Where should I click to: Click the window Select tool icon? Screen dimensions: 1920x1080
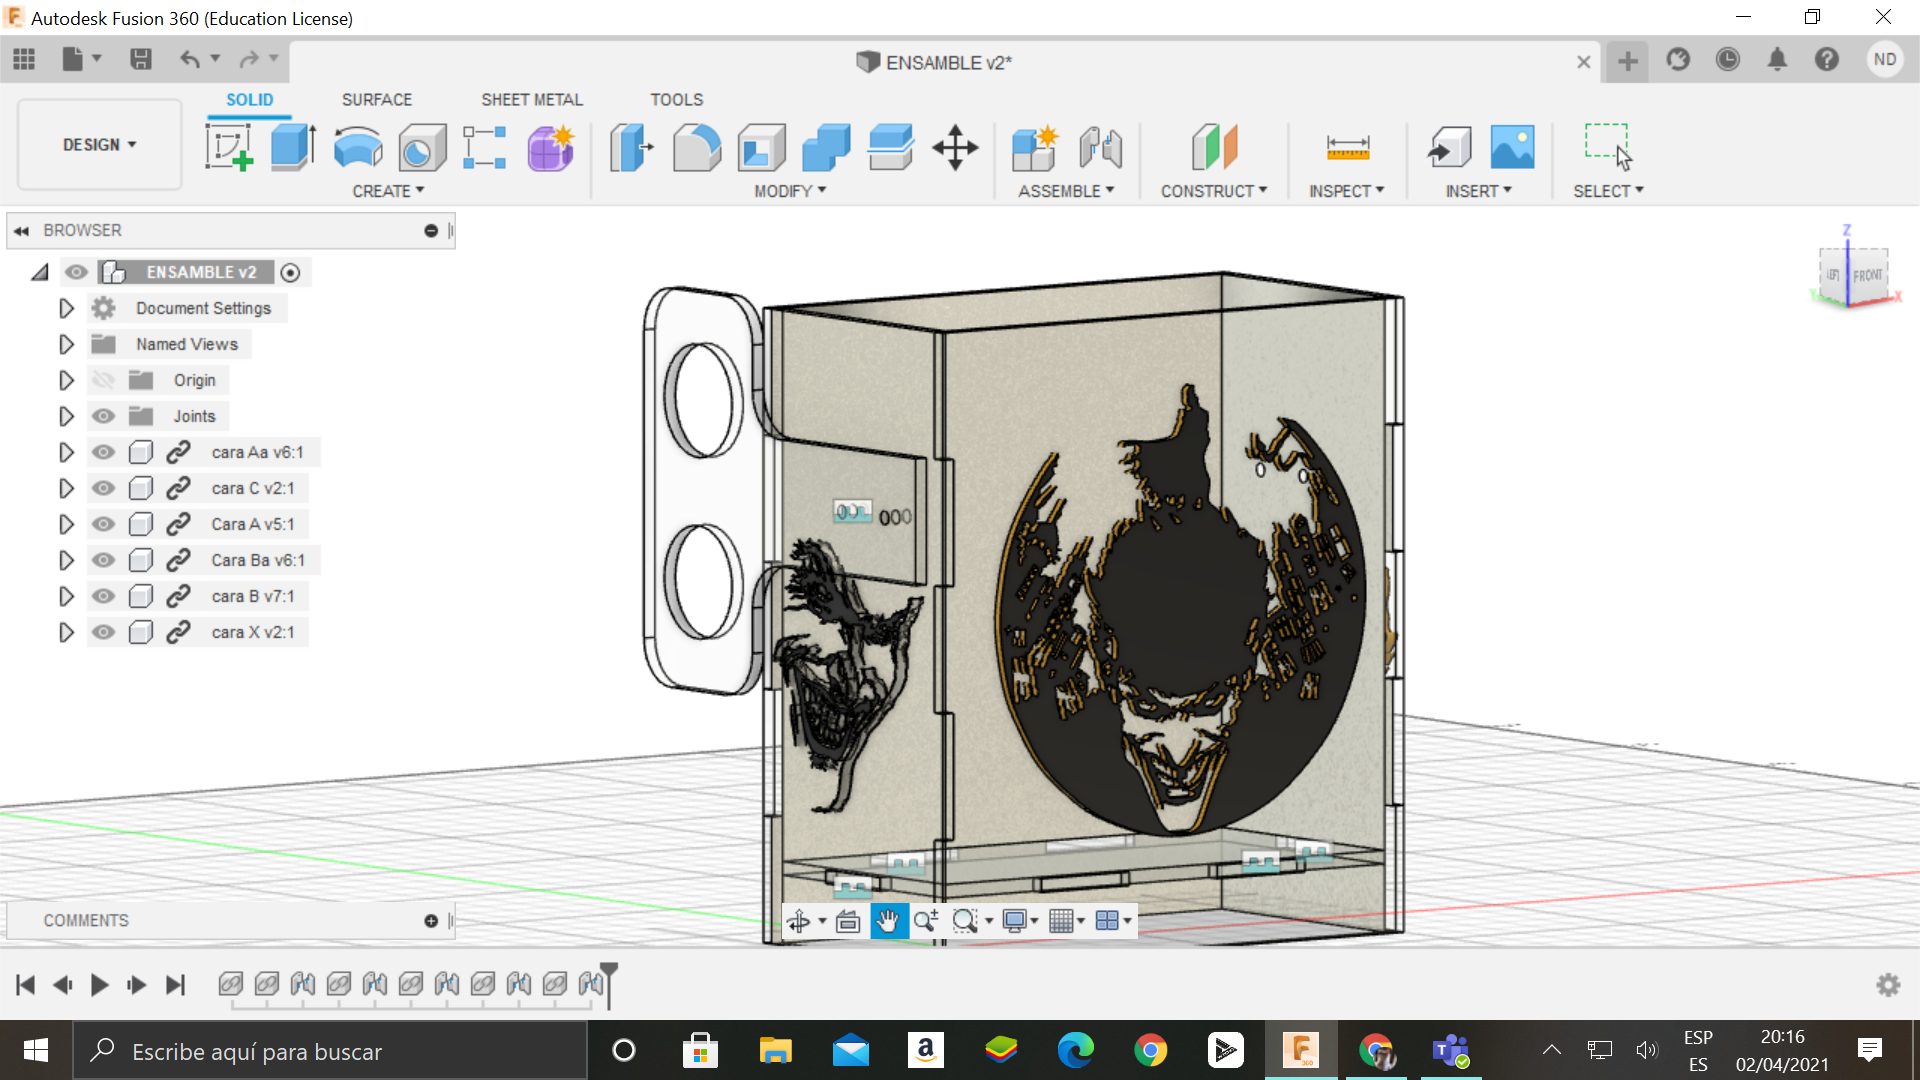pyautogui.click(x=1608, y=147)
